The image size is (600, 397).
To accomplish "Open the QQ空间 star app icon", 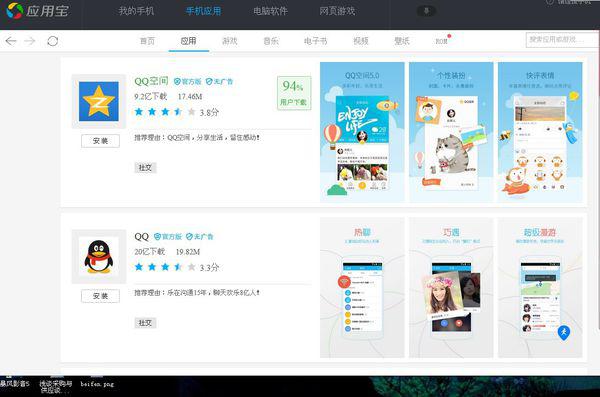I will click(x=99, y=101).
